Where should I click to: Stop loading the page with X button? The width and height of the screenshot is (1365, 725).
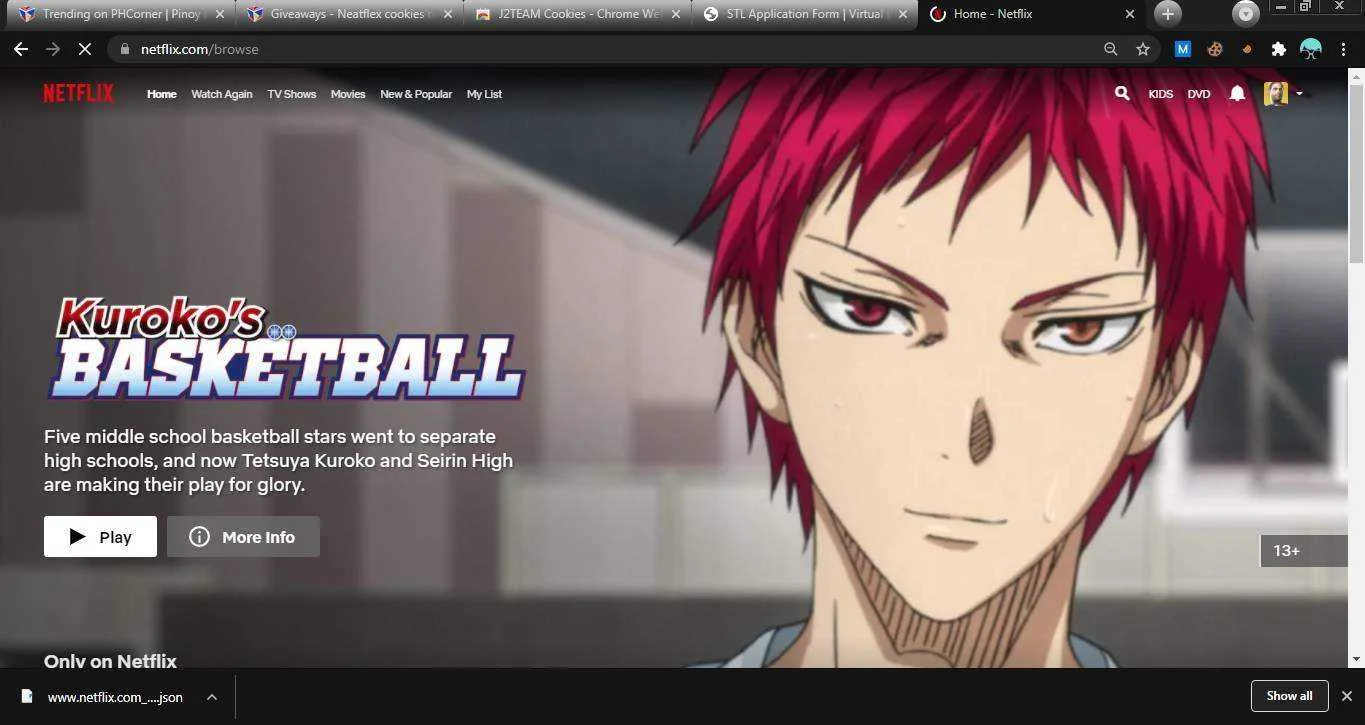point(86,49)
